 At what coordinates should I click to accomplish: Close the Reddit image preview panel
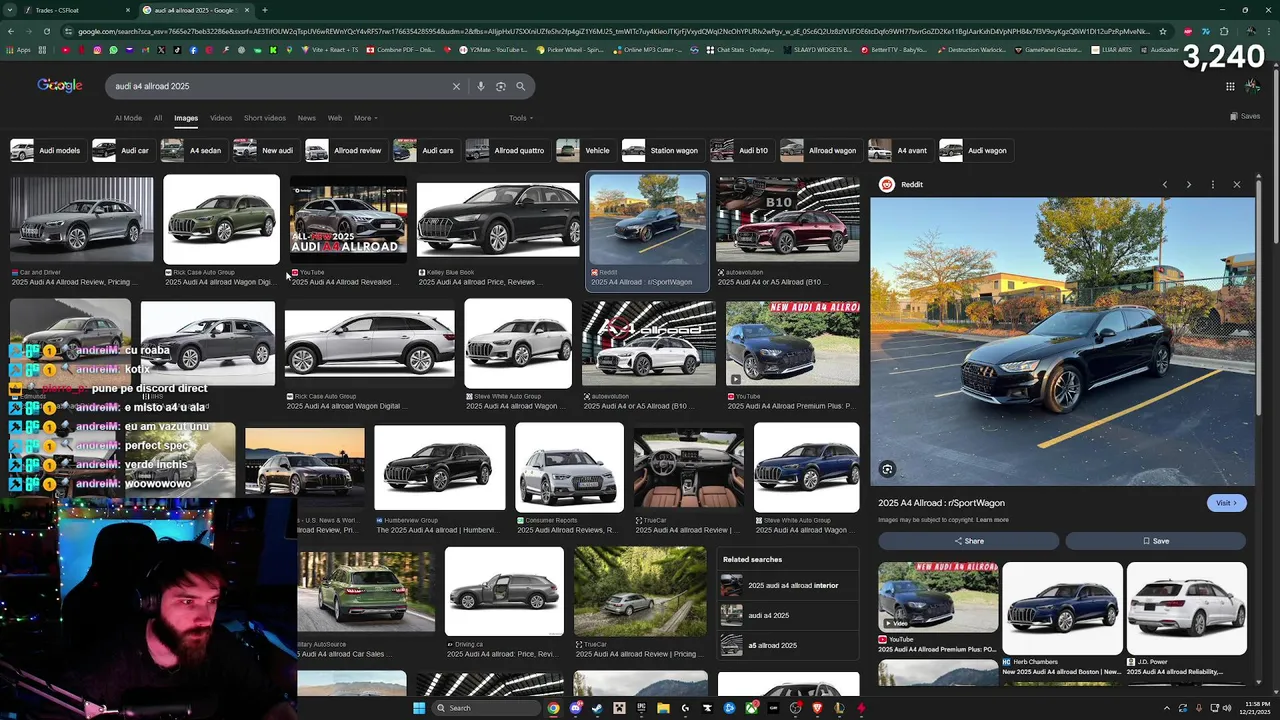pos(1236,184)
